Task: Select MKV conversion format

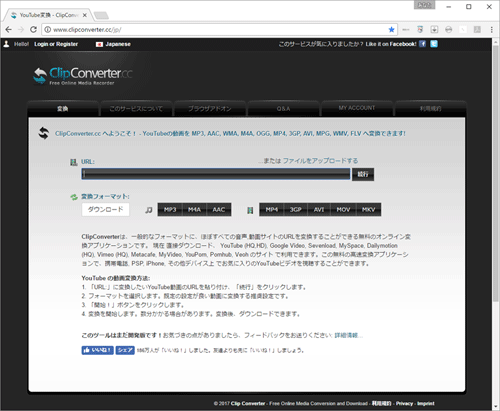Action: [x=368, y=210]
